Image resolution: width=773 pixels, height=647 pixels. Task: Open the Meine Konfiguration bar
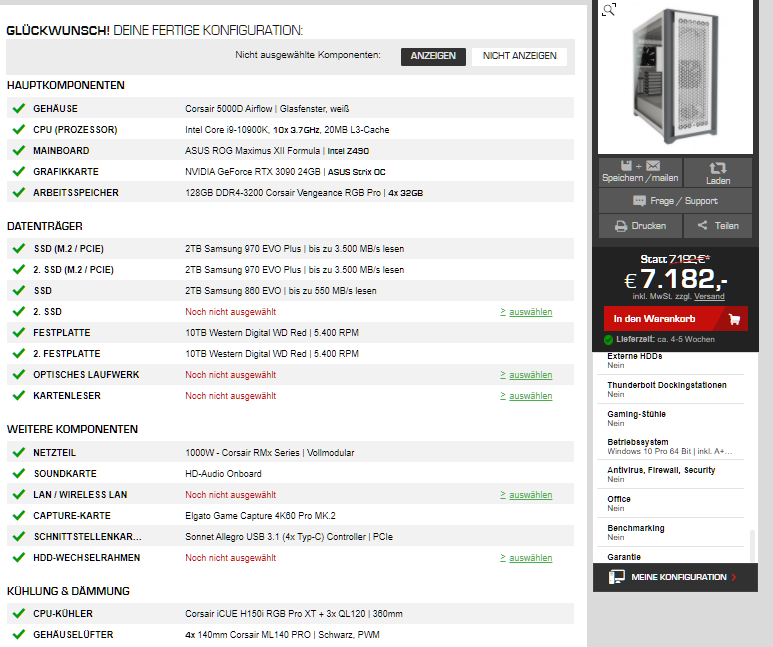pos(675,577)
